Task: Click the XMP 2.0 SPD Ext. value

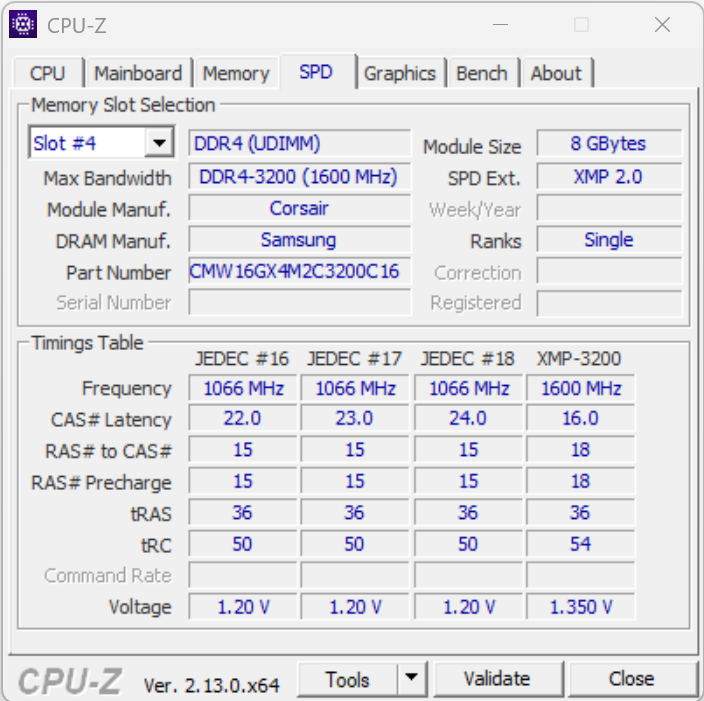Action: click(609, 176)
